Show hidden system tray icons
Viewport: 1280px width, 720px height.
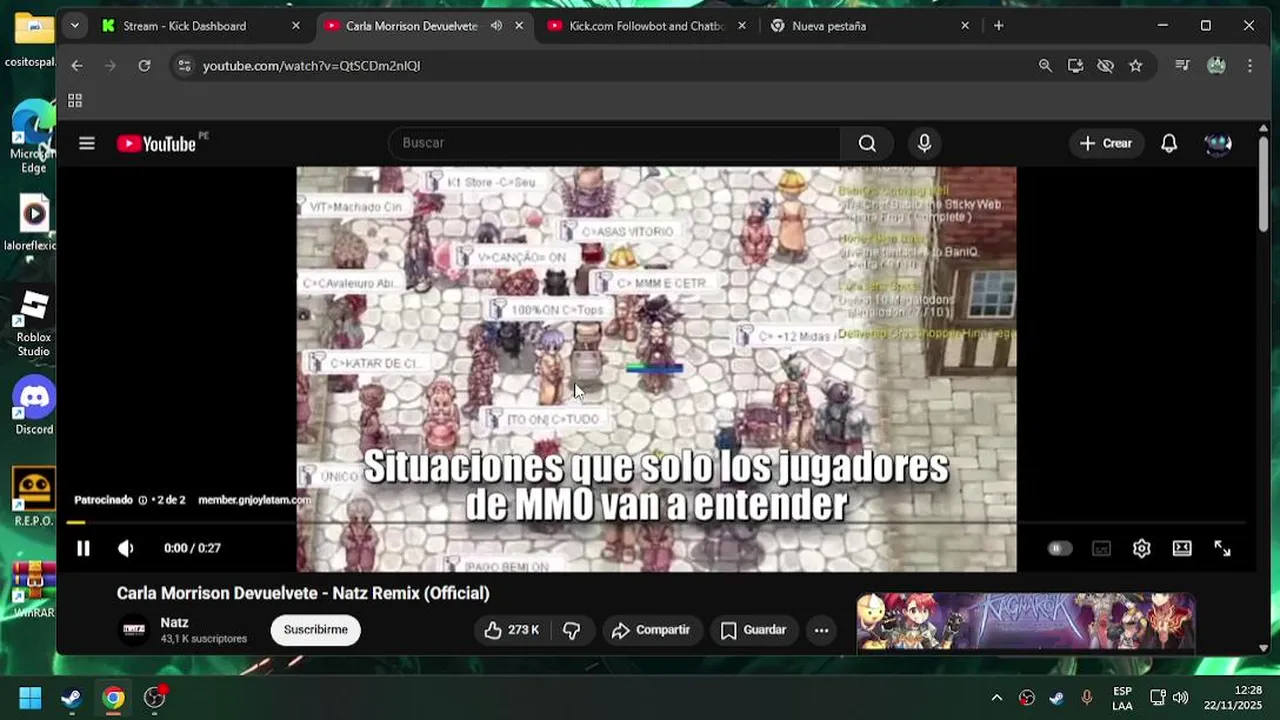pos(996,698)
